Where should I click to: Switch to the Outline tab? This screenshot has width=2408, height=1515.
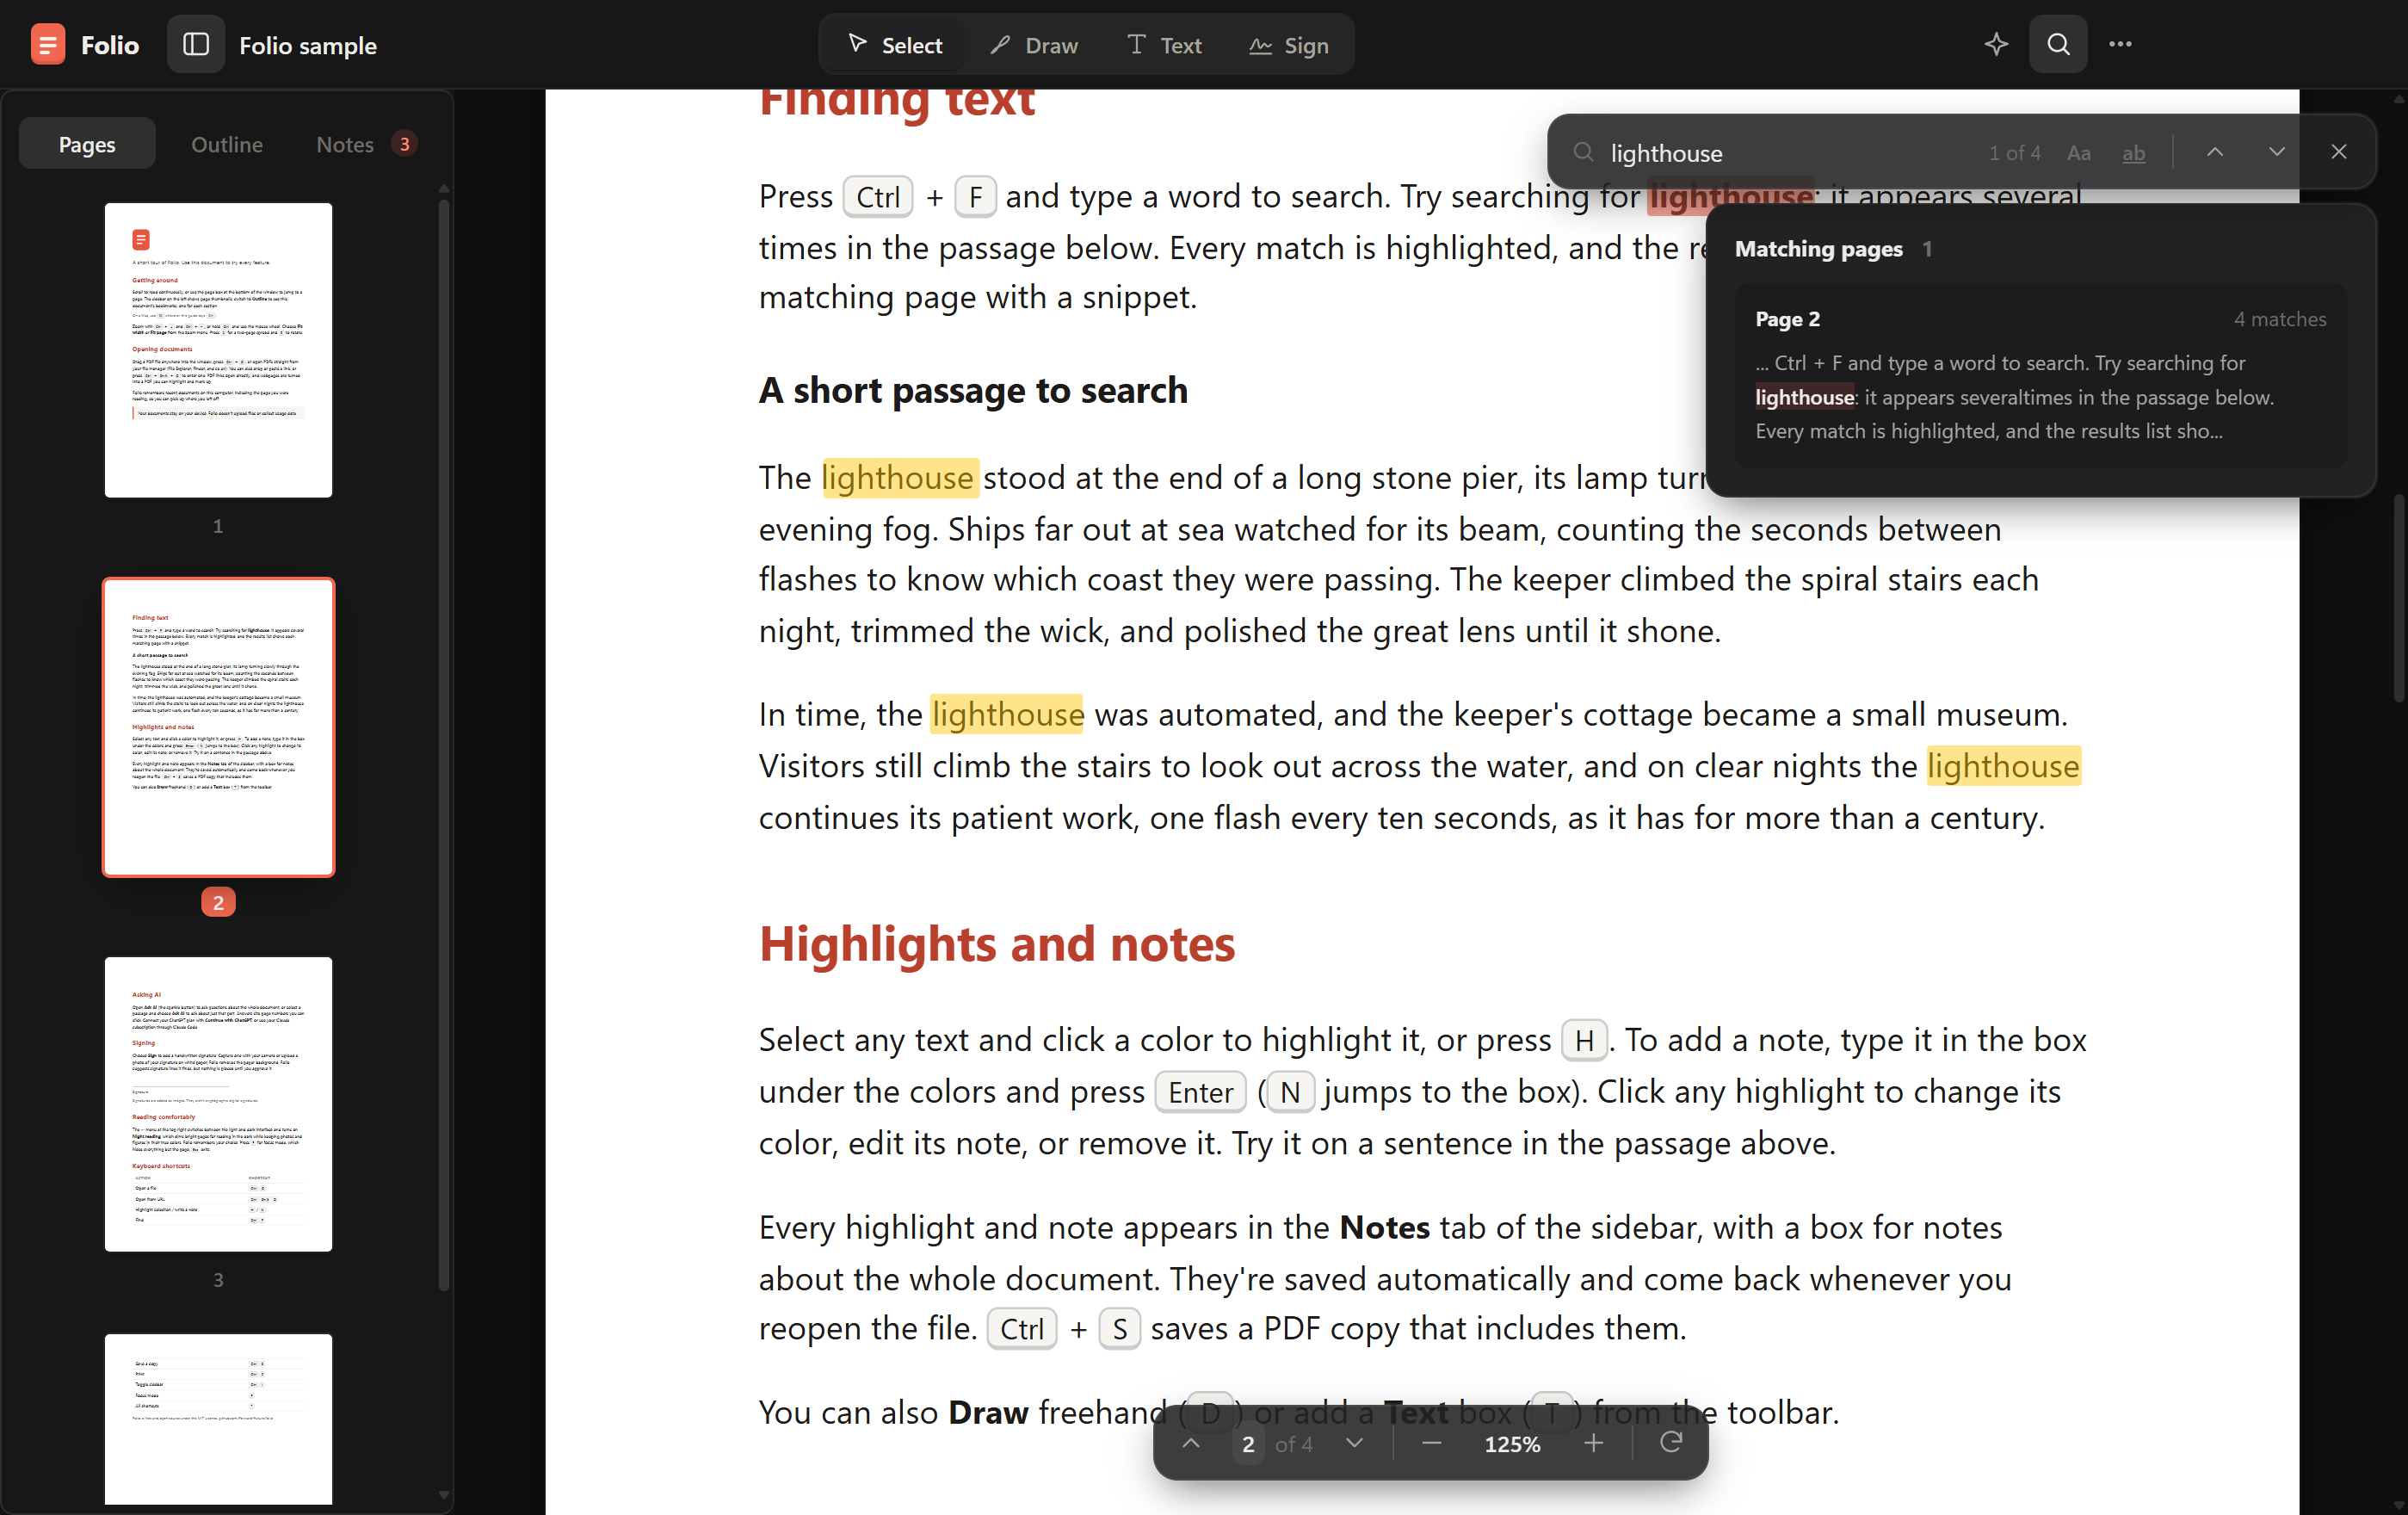(x=227, y=144)
